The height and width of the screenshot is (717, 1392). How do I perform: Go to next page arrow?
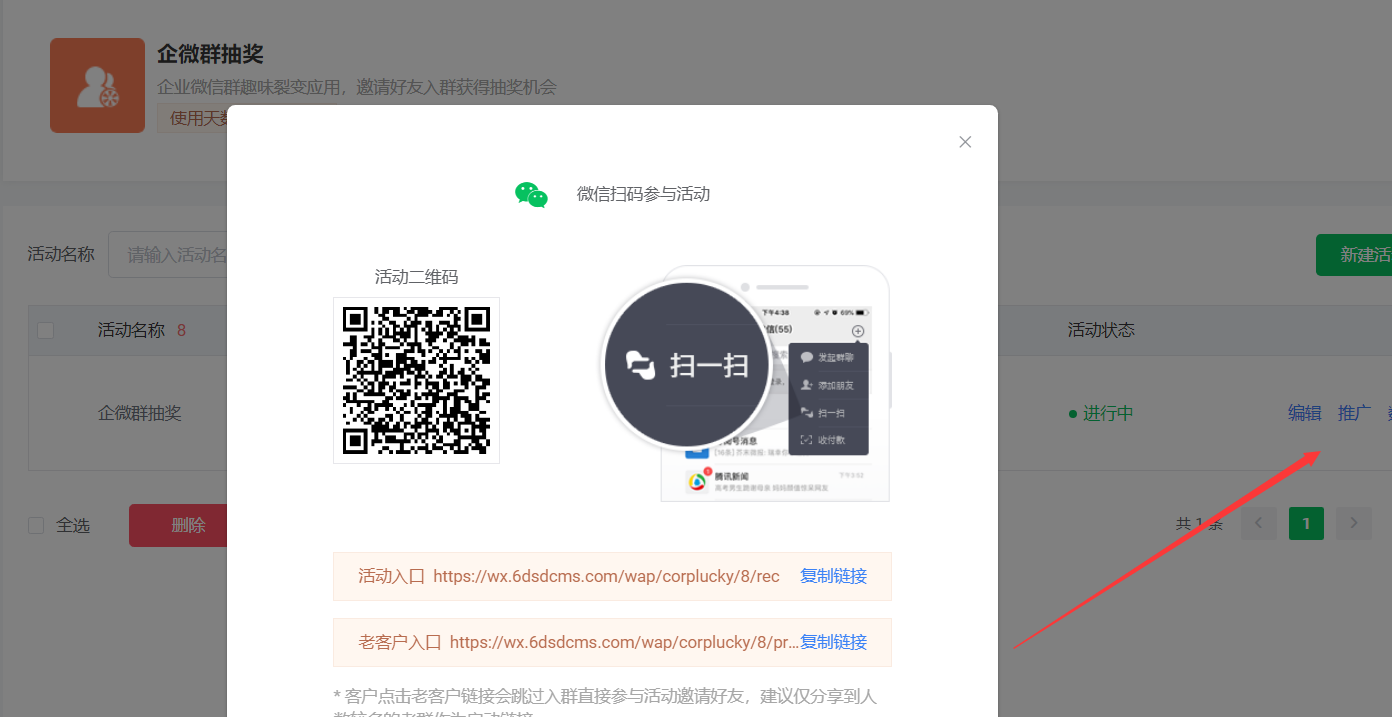pos(1354,523)
